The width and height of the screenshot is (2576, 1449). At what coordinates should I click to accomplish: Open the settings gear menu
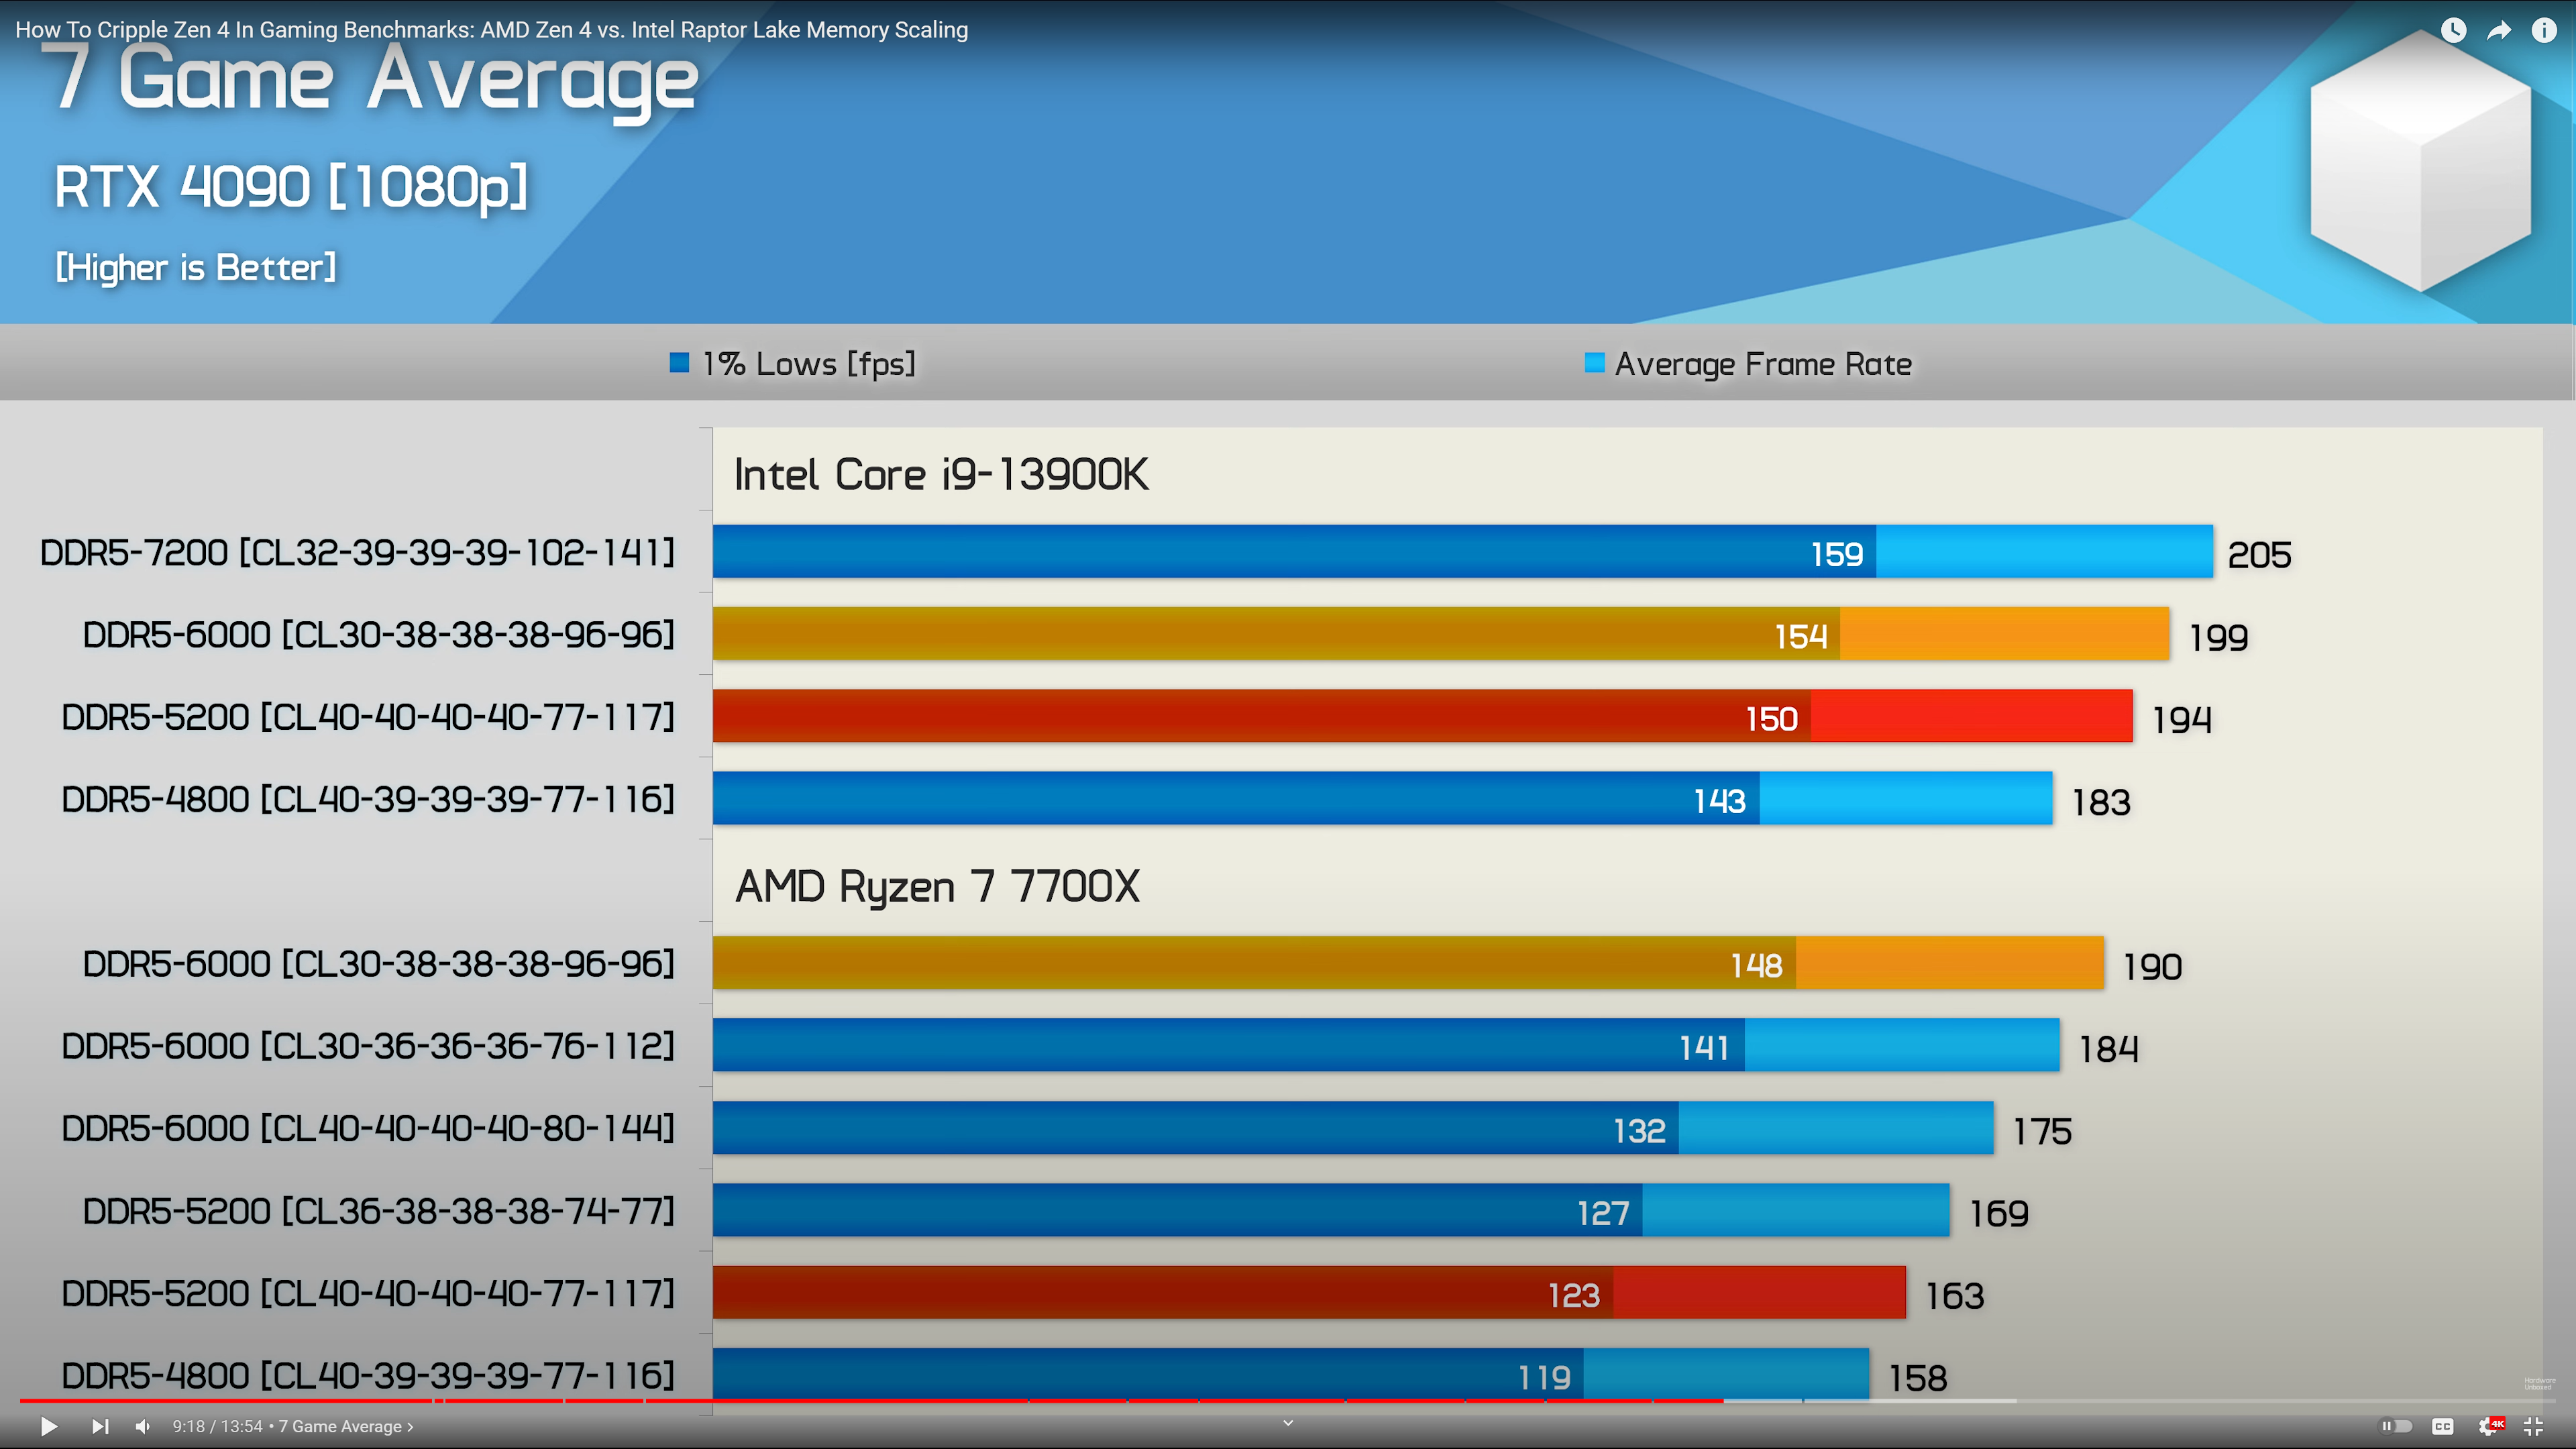click(2489, 1426)
